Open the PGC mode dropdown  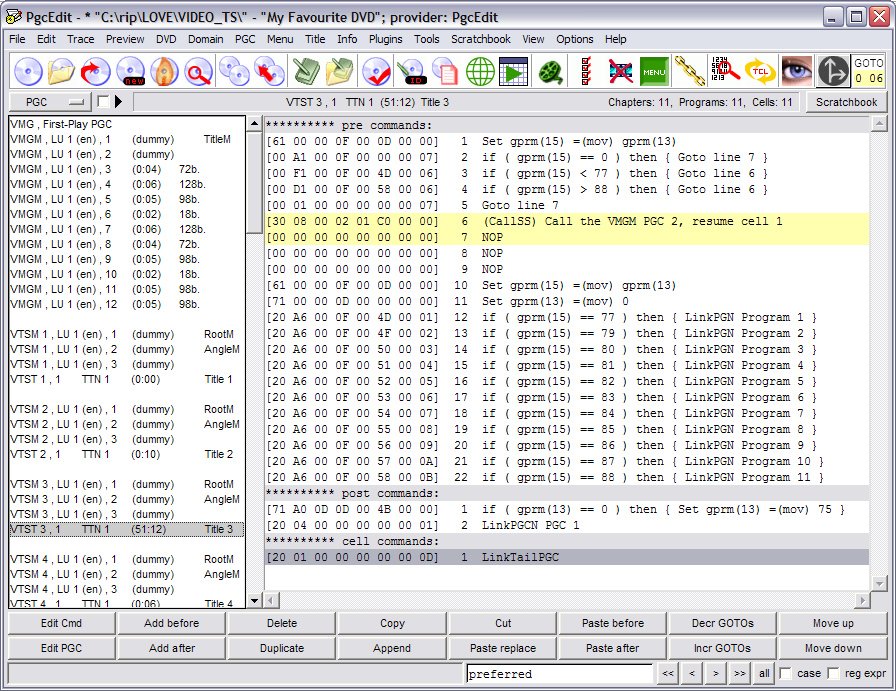coord(50,102)
